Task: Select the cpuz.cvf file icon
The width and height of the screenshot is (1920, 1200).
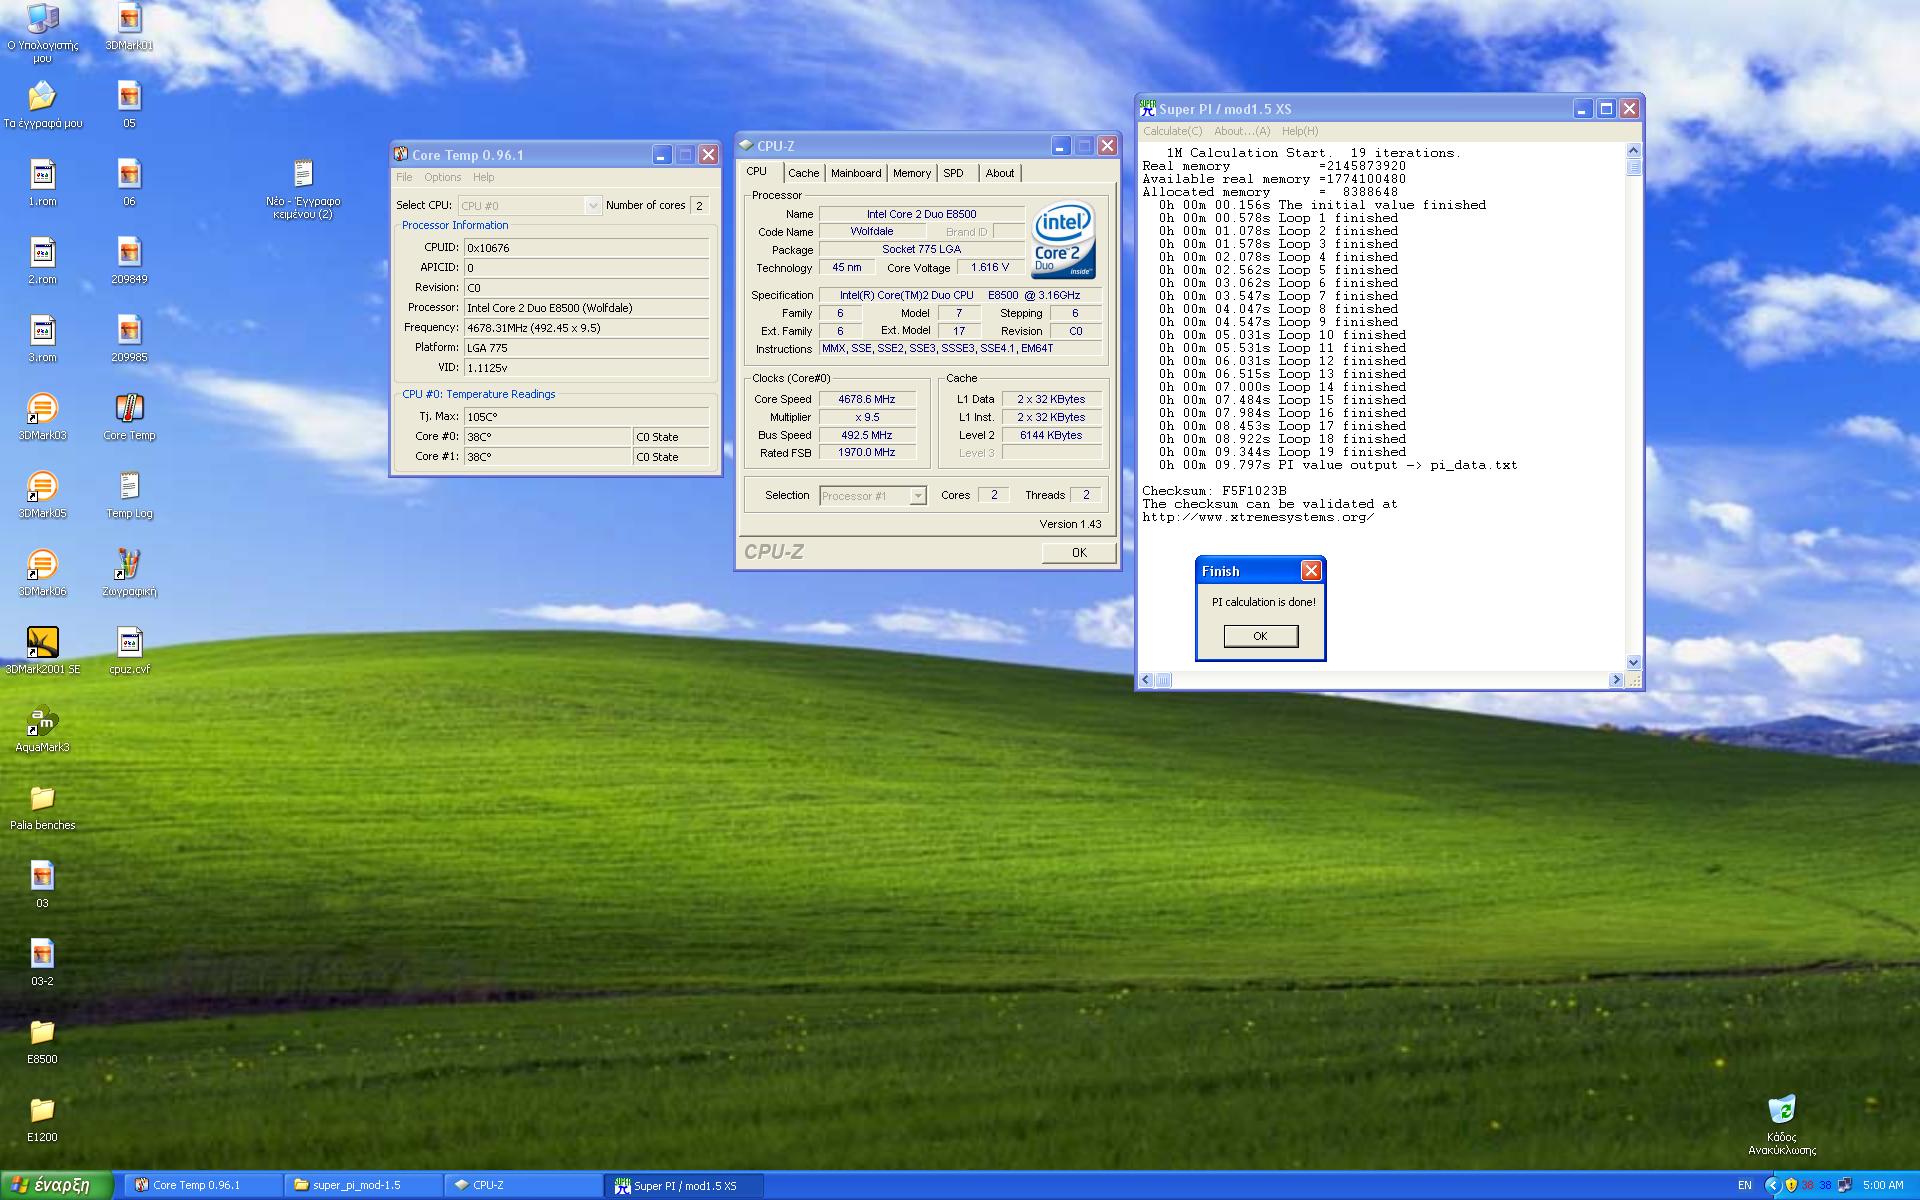Action: tap(129, 651)
